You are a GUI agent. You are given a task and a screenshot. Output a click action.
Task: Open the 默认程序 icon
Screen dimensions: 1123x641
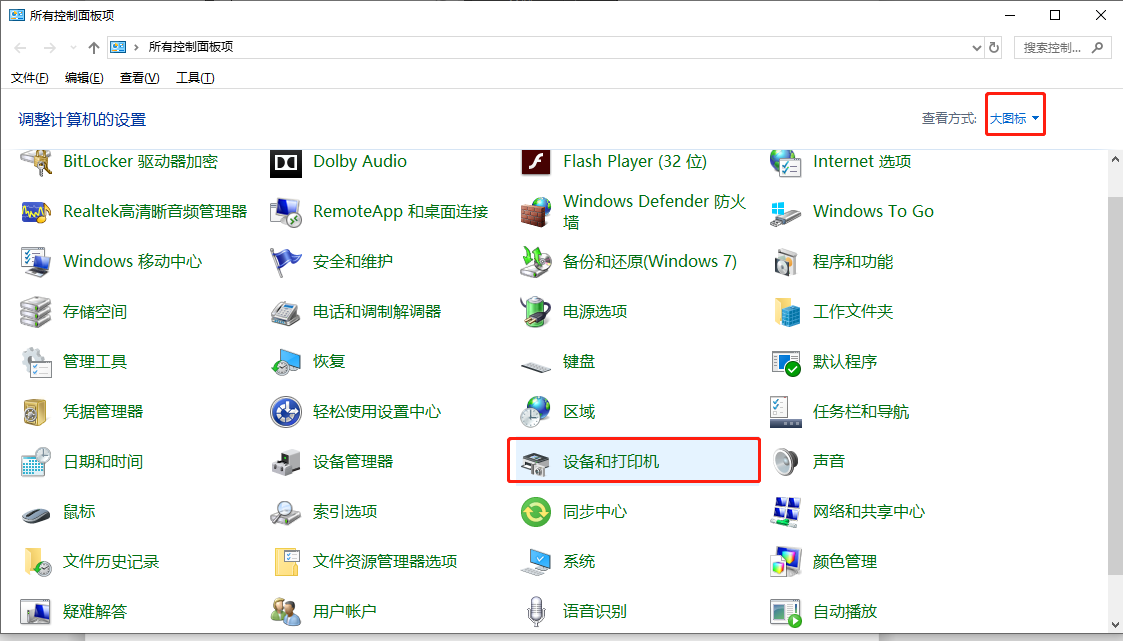pyautogui.click(x=785, y=362)
